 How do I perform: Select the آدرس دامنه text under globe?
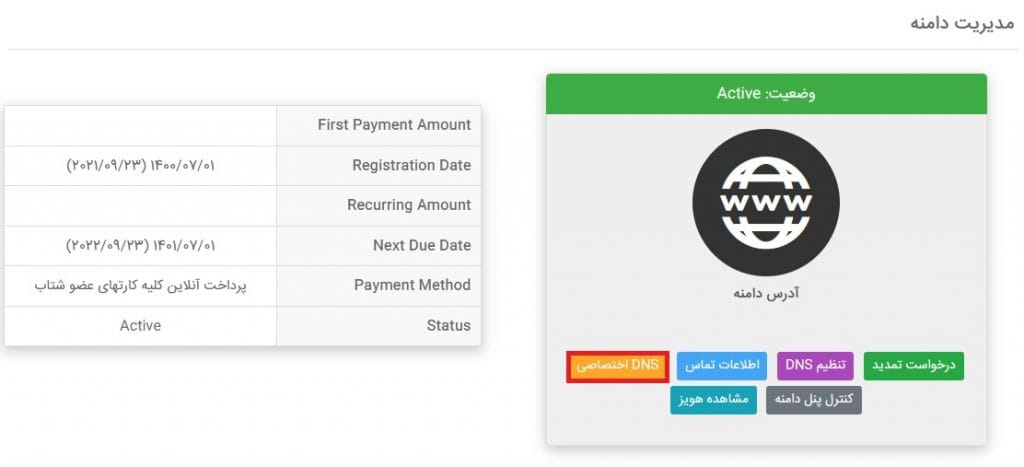click(766, 293)
